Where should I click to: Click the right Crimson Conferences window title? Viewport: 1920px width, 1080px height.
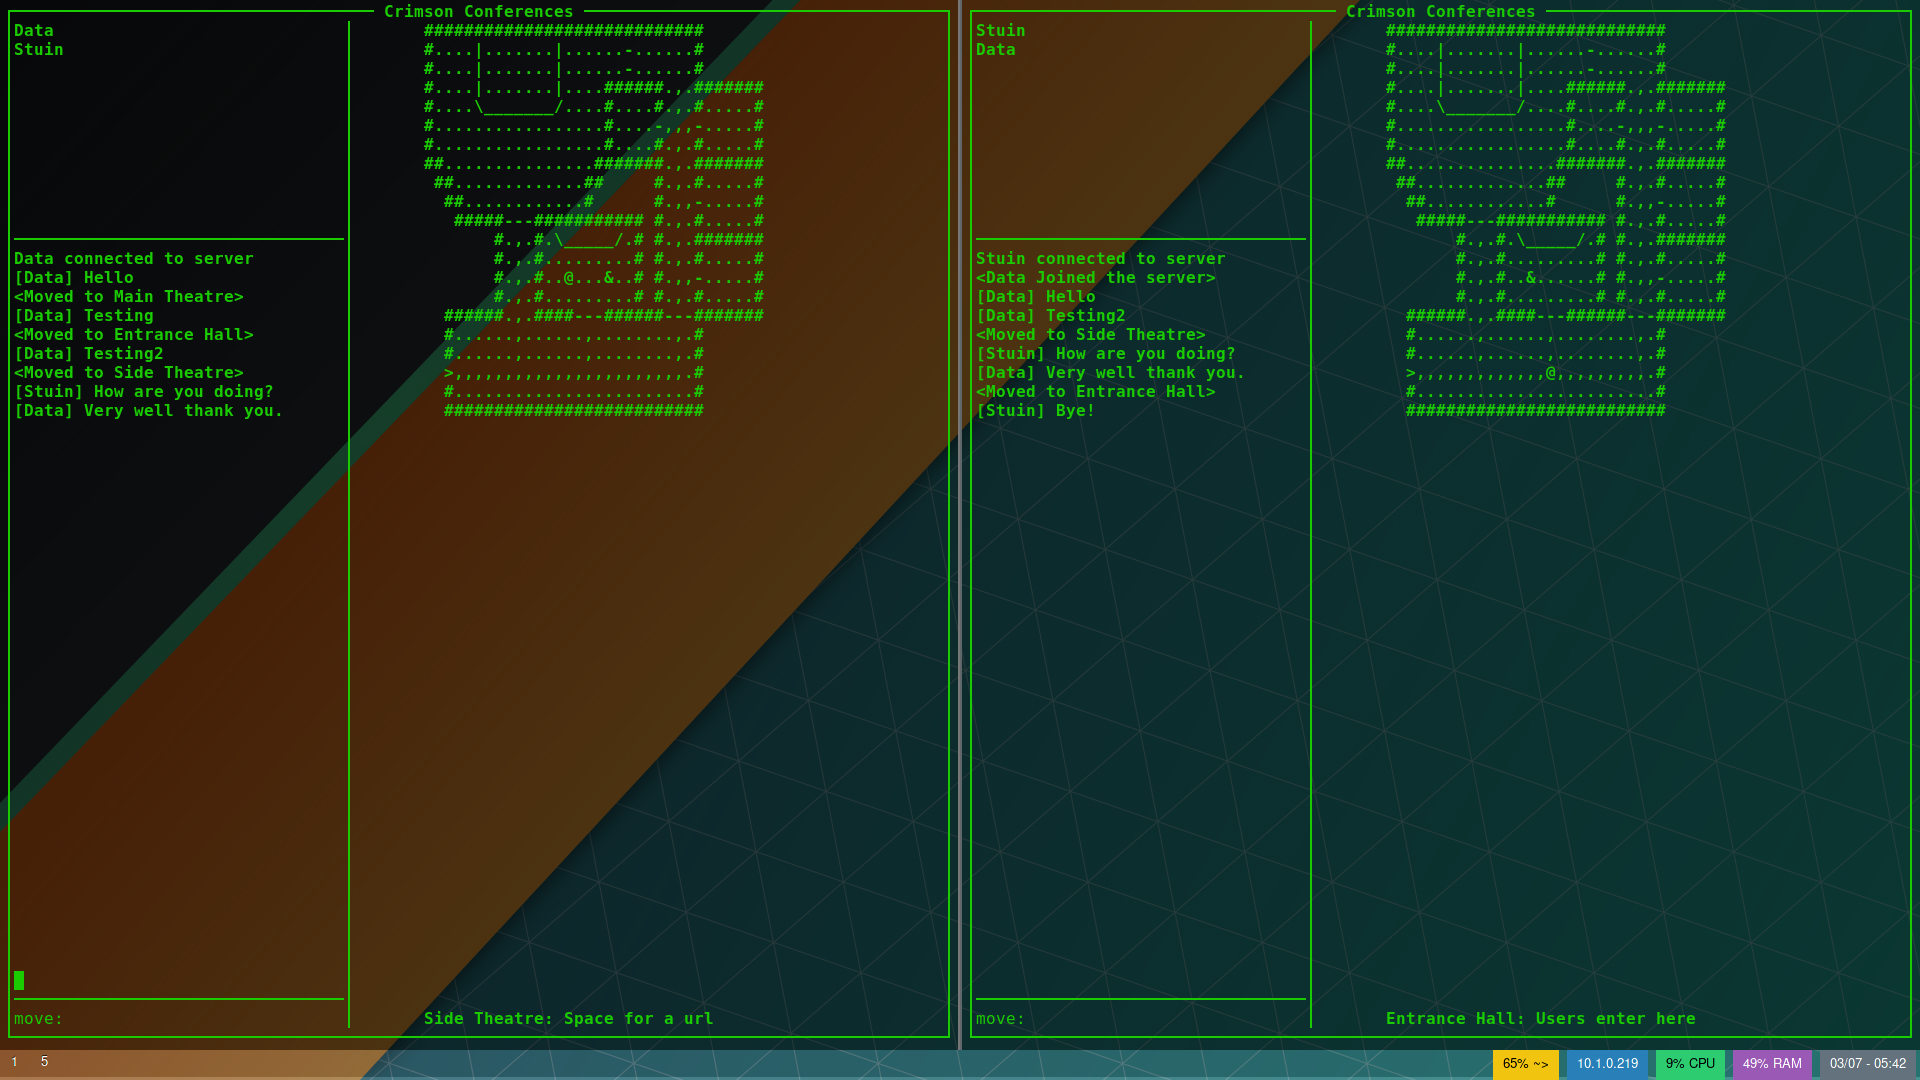pyautogui.click(x=1440, y=12)
